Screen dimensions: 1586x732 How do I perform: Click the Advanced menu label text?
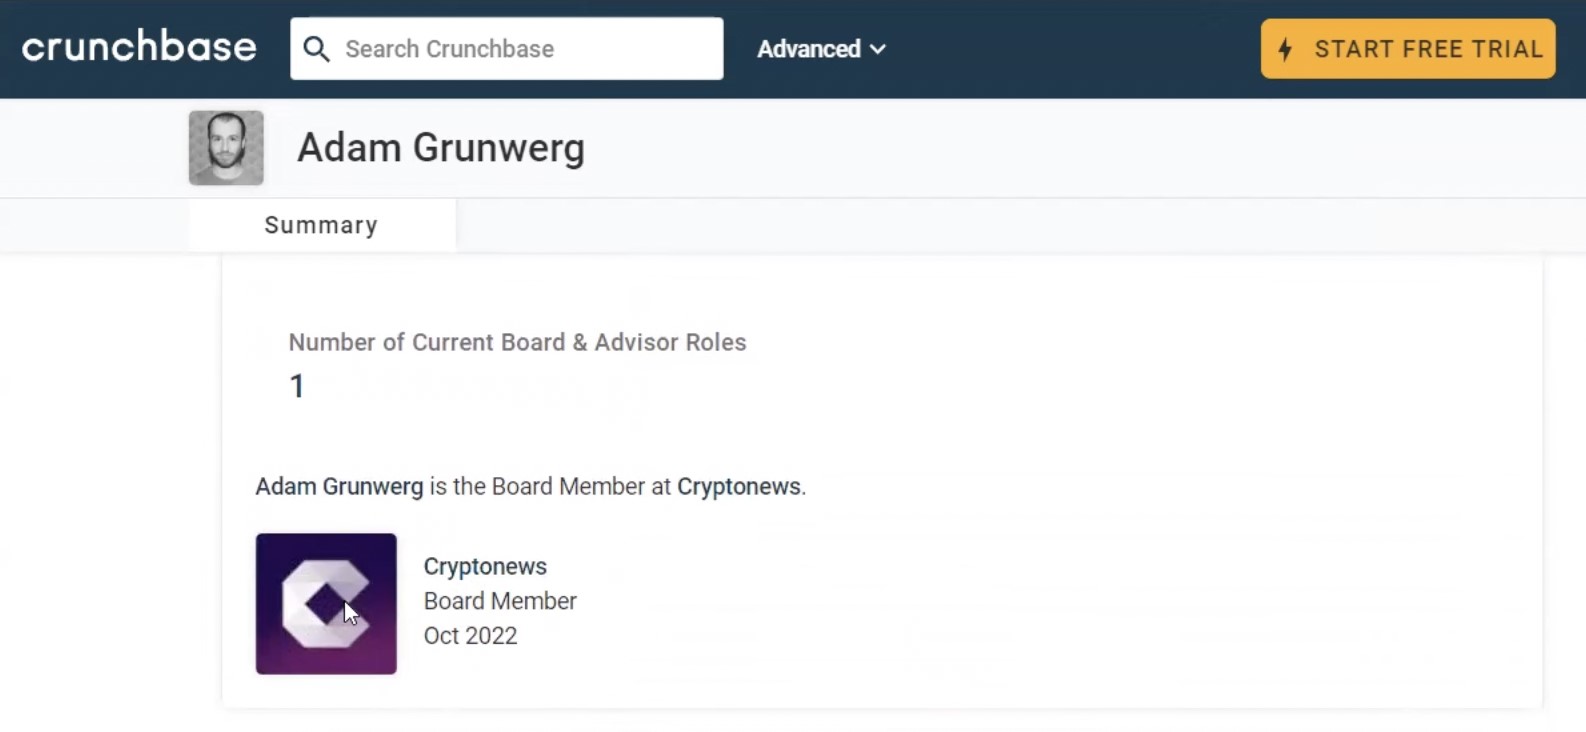coord(809,49)
